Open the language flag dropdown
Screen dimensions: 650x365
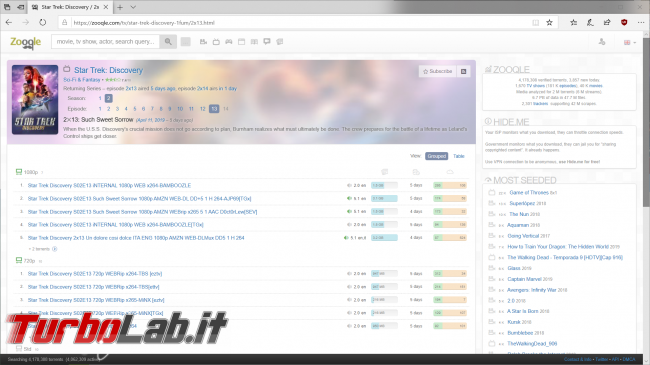click(x=630, y=42)
